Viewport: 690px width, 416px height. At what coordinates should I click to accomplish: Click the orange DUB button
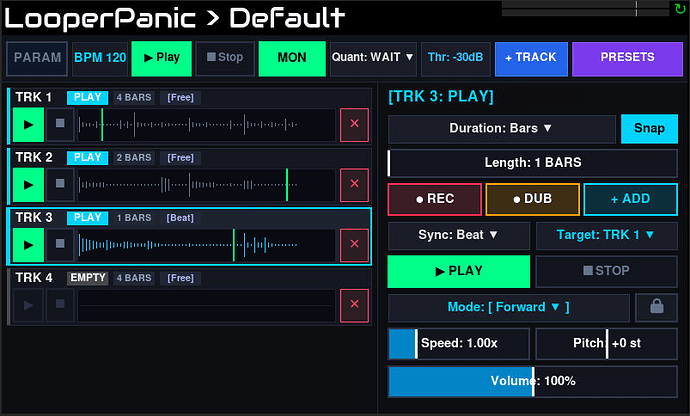tap(532, 199)
